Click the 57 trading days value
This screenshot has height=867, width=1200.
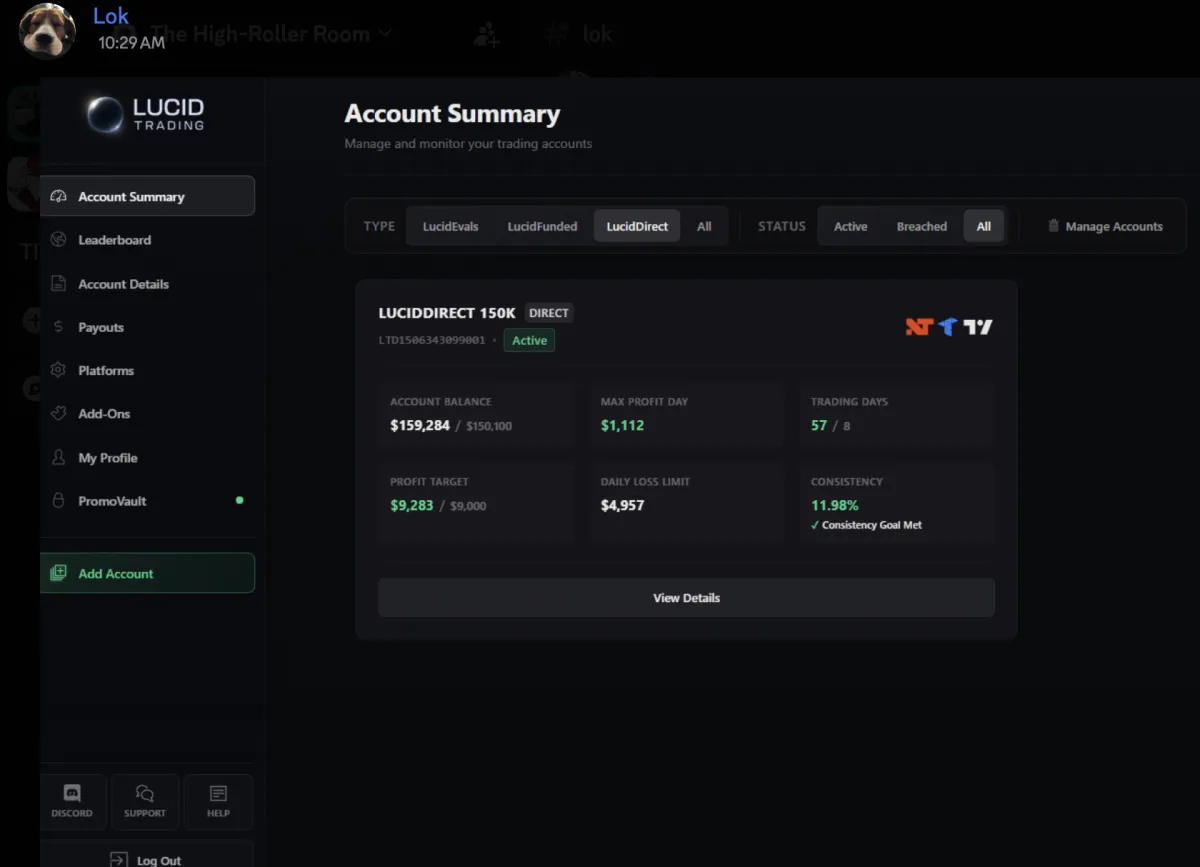point(819,425)
